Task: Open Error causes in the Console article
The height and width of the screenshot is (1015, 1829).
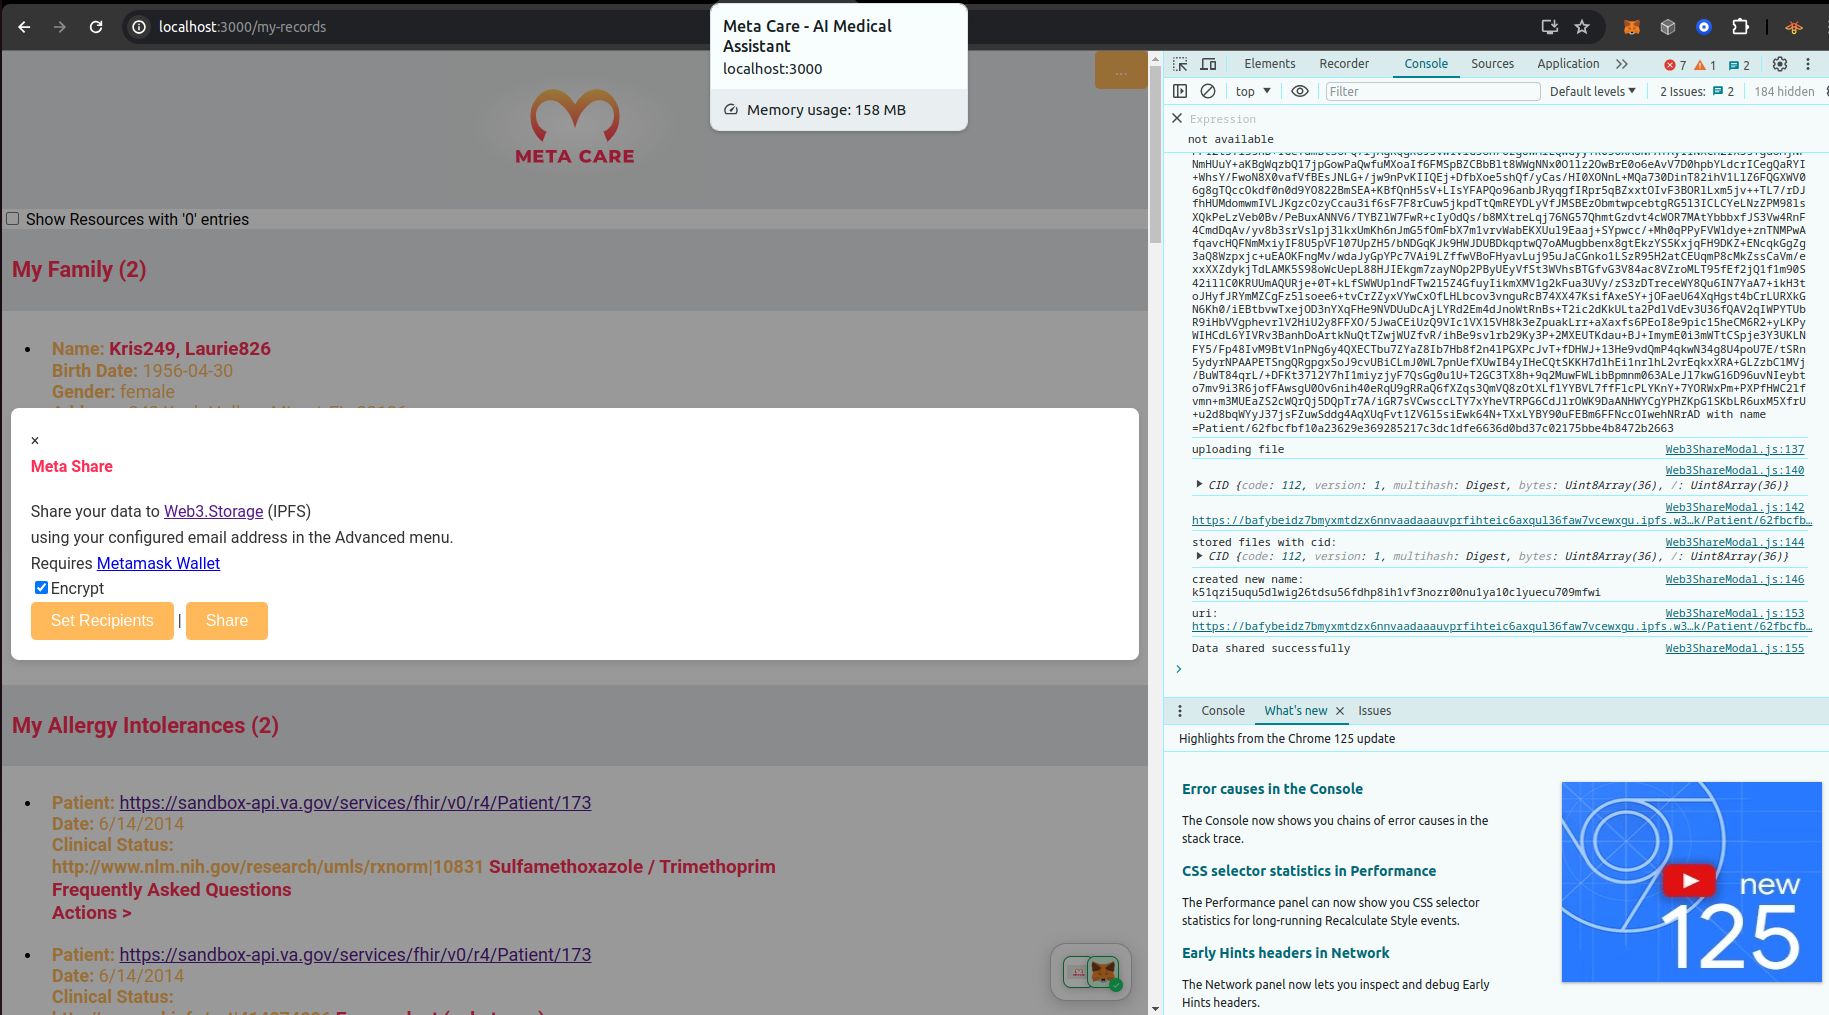Action: 1272,789
